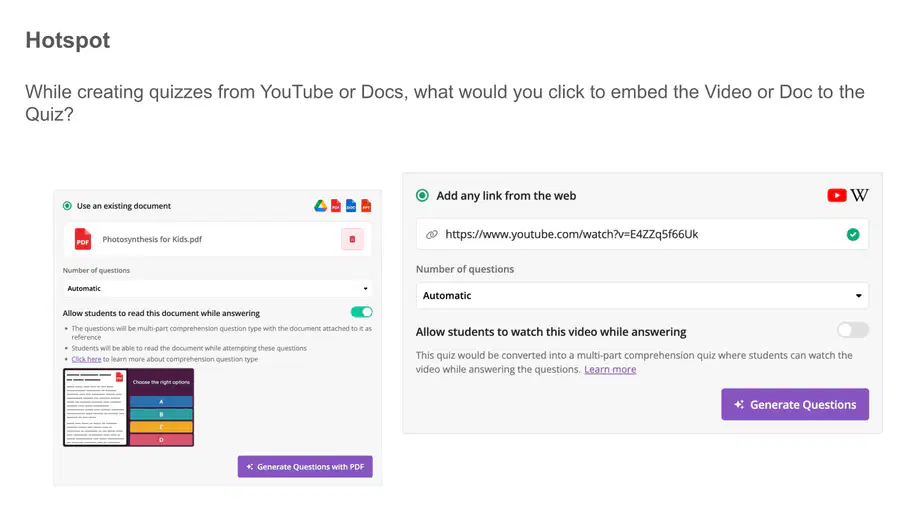
Task: Click the 'Photosynthesis for Kids.pdf' file name
Action: pyautogui.click(x=152, y=239)
